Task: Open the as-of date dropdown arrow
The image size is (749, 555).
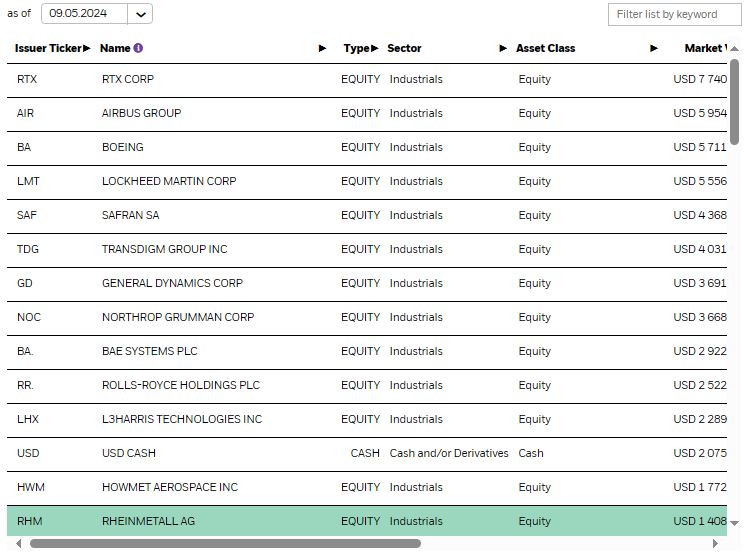Action: pos(140,14)
